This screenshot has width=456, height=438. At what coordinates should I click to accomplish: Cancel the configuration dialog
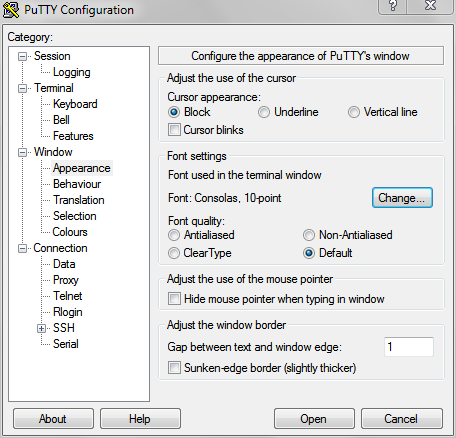coord(402,419)
